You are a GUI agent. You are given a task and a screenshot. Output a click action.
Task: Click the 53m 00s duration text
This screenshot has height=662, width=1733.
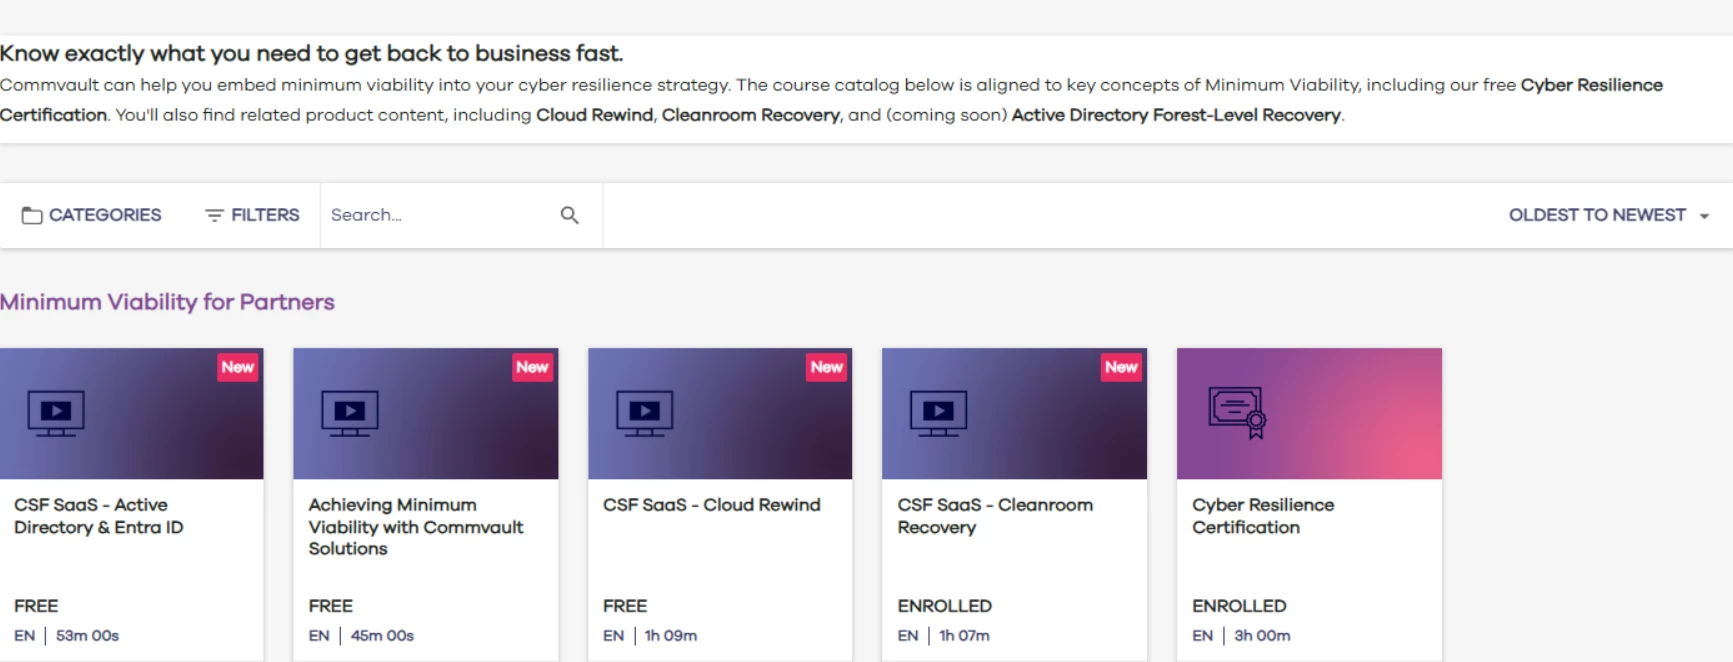pyautogui.click(x=87, y=636)
